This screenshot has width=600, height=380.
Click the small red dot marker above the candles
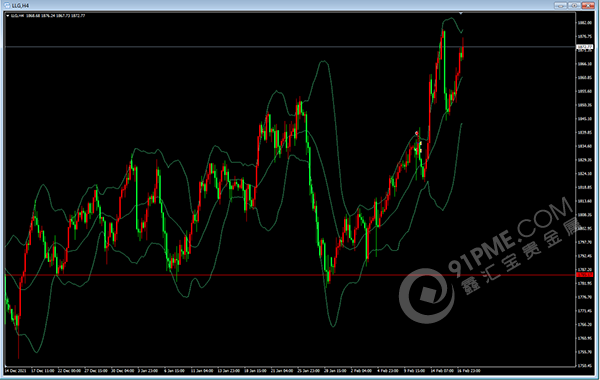pyautogui.click(x=417, y=133)
